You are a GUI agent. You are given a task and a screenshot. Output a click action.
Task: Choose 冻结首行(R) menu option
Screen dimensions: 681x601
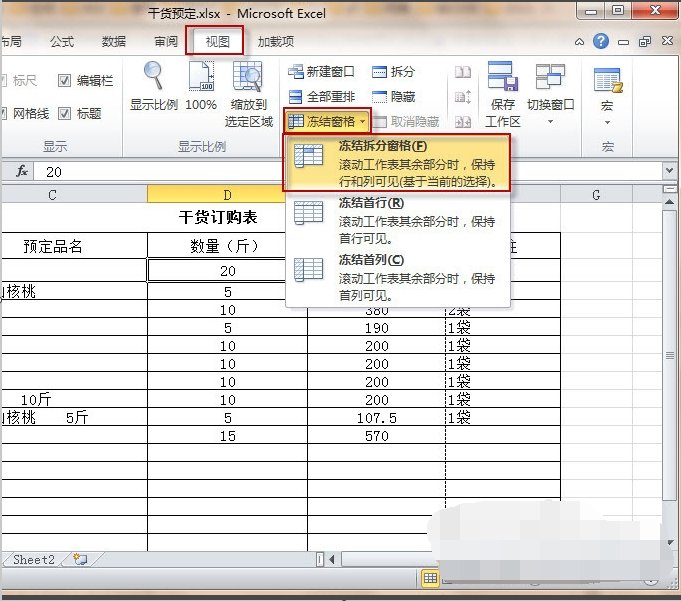pyautogui.click(x=397, y=220)
